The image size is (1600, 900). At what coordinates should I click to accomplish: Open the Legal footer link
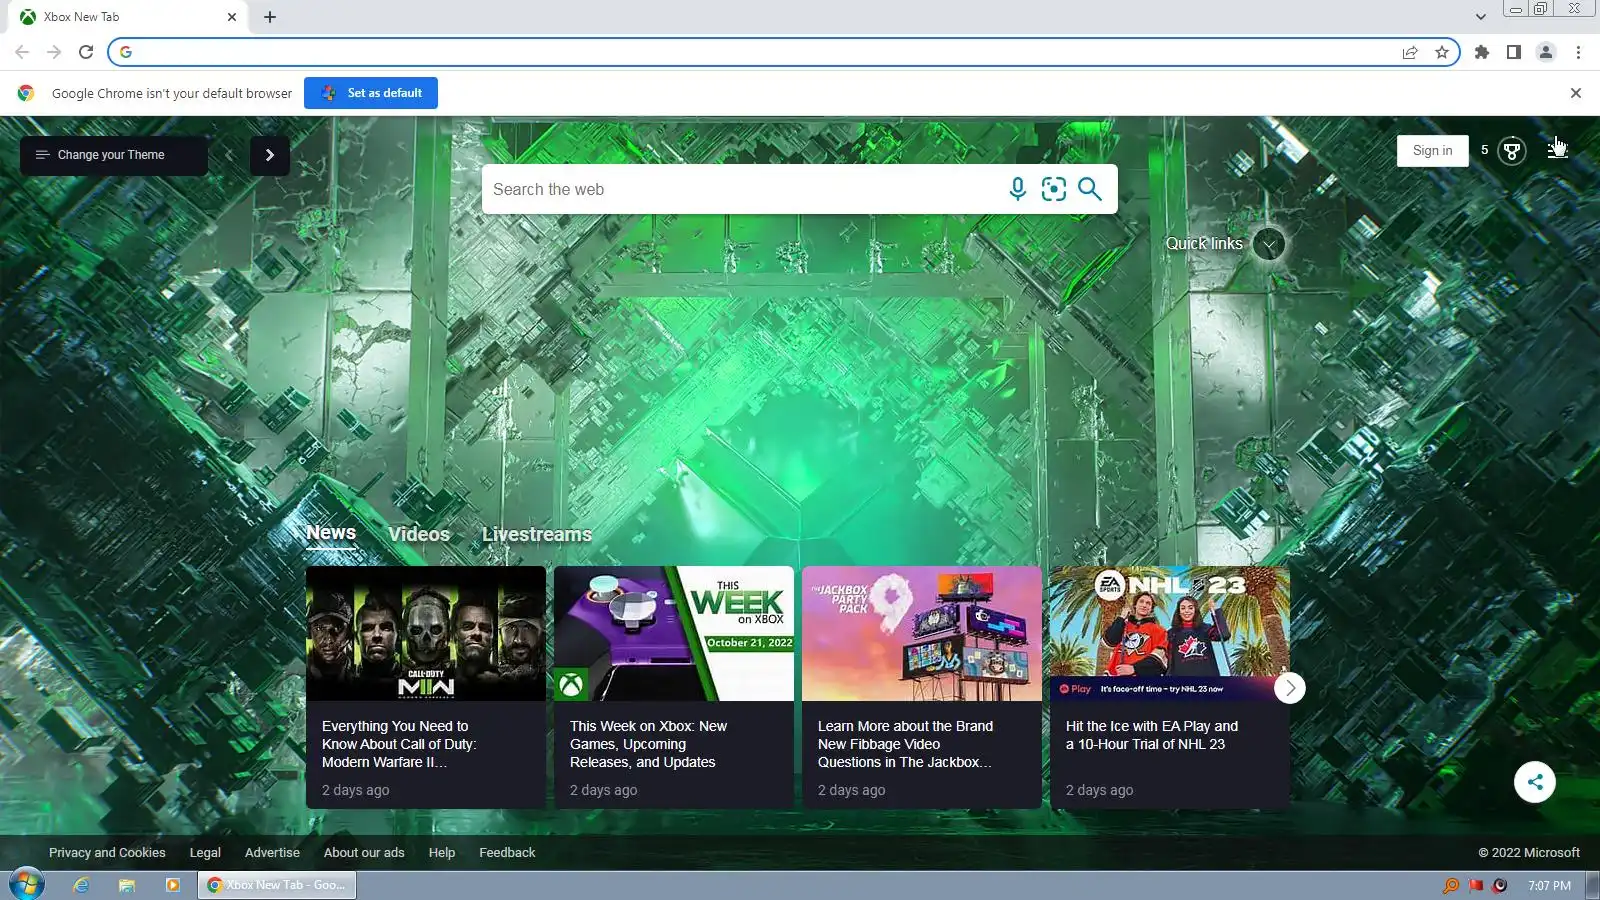tap(205, 853)
